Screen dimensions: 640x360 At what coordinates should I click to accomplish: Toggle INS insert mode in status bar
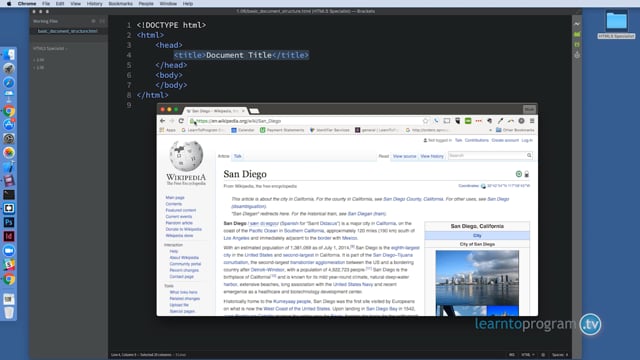[511, 355]
